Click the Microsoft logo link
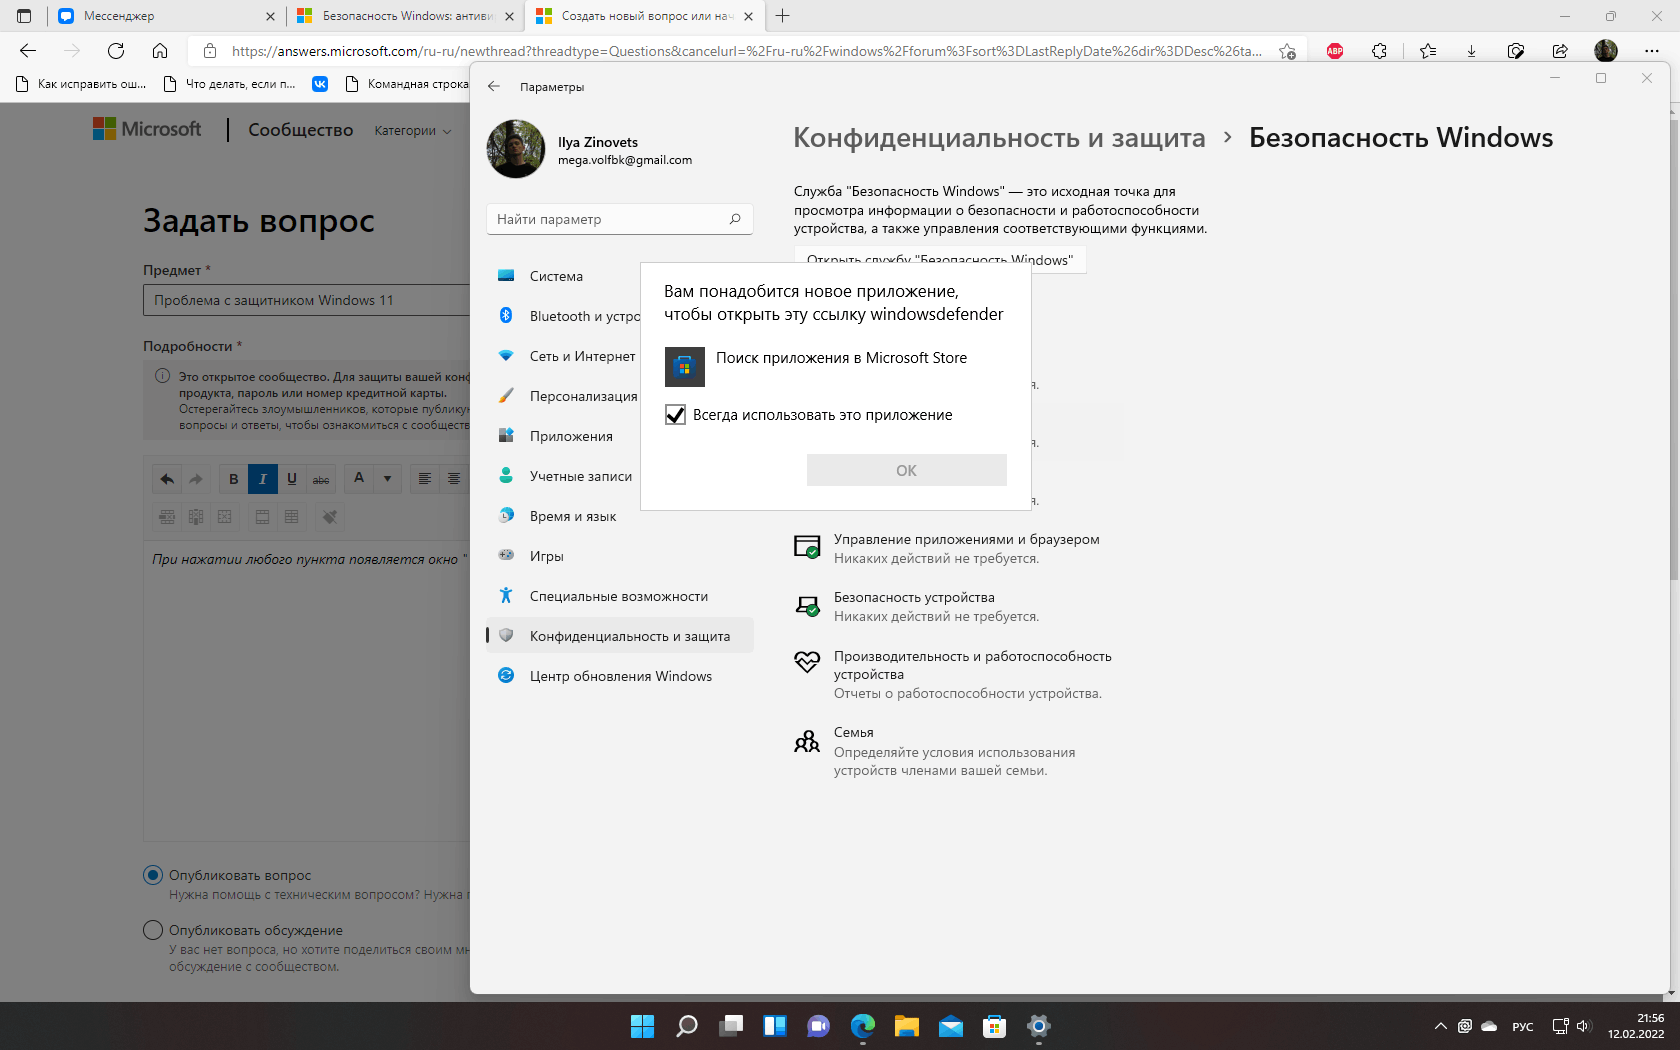1680x1050 pixels. coord(147,129)
